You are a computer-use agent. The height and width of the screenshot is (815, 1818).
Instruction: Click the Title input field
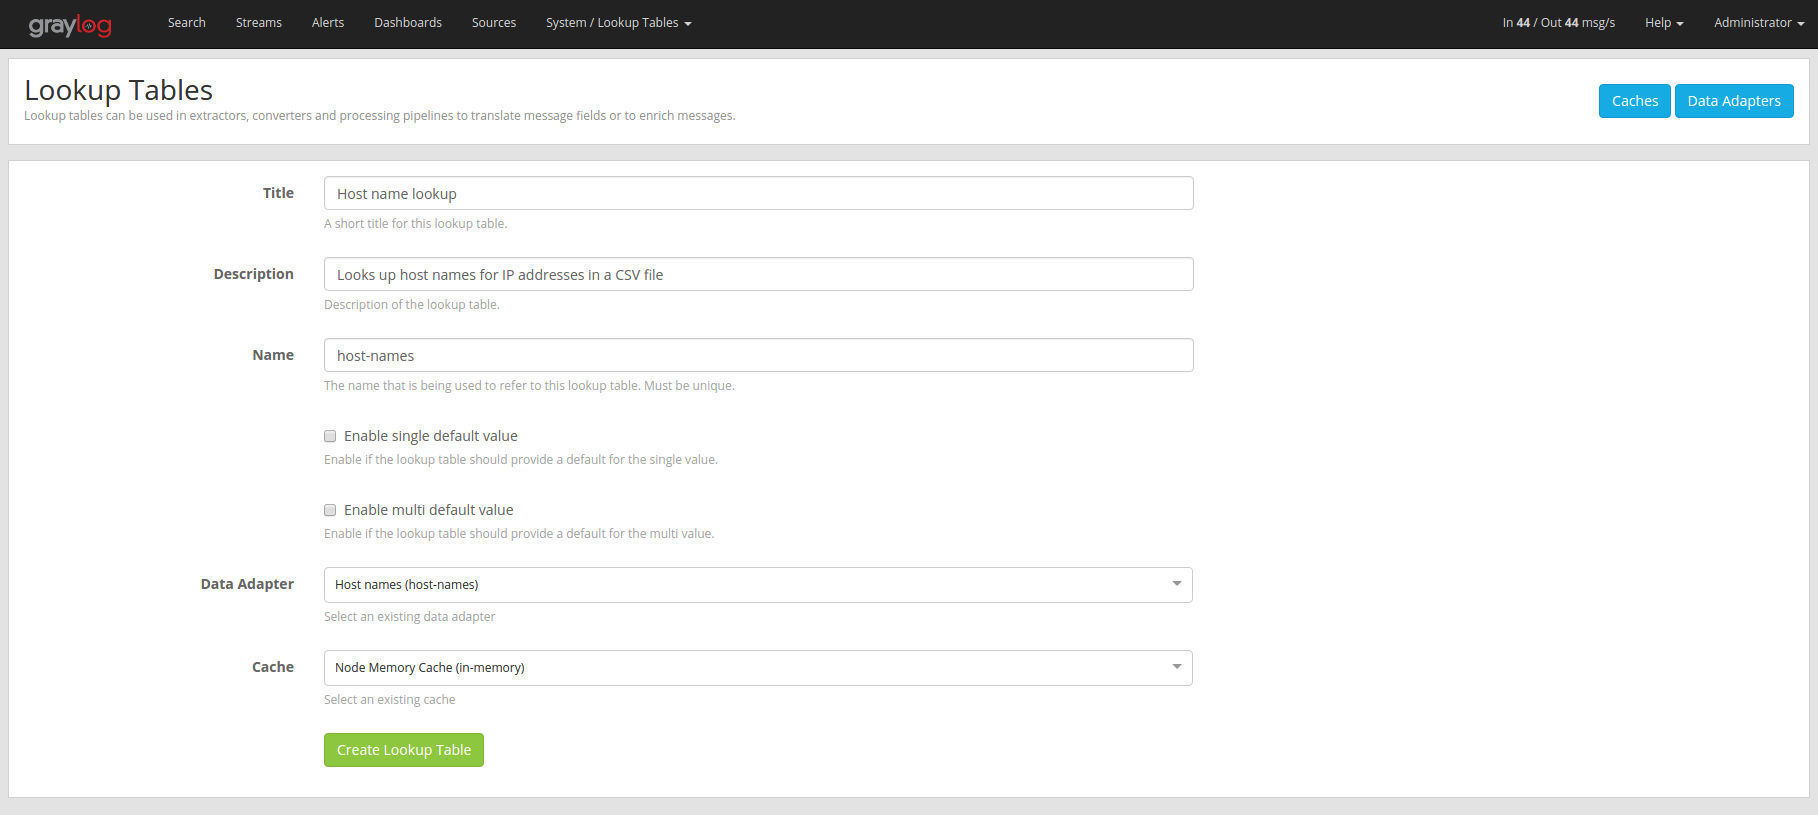point(758,194)
